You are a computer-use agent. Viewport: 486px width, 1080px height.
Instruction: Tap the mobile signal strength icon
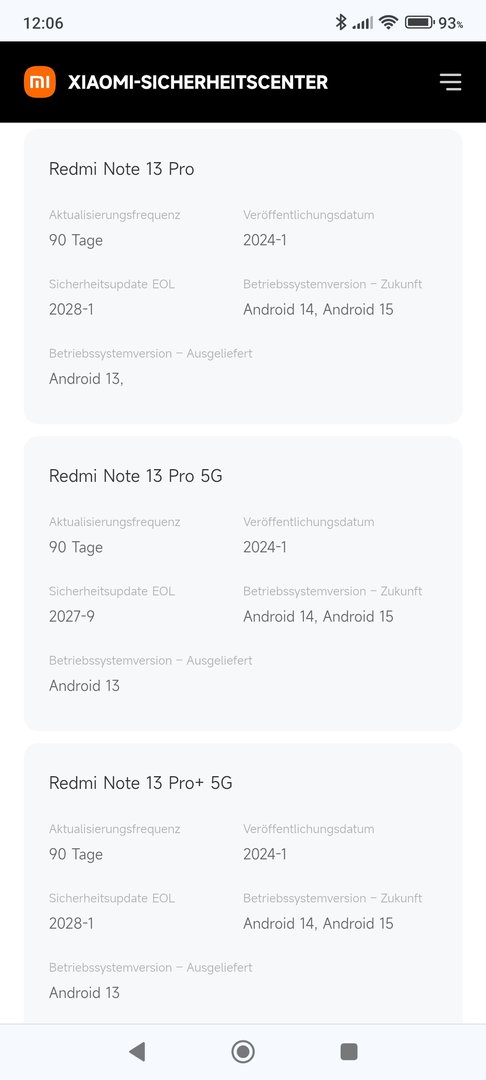pos(363,23)
